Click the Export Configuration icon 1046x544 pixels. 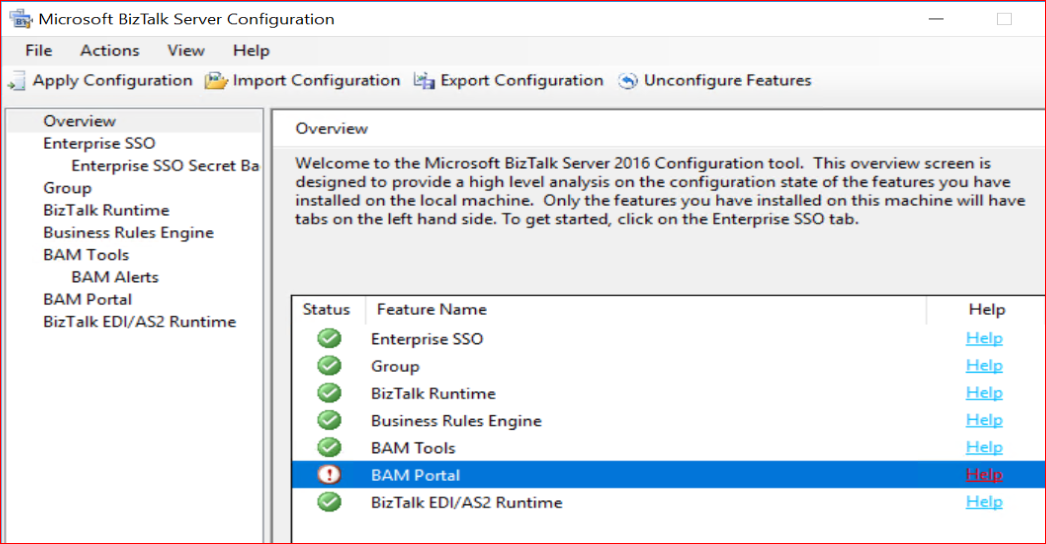pos(424,81)
